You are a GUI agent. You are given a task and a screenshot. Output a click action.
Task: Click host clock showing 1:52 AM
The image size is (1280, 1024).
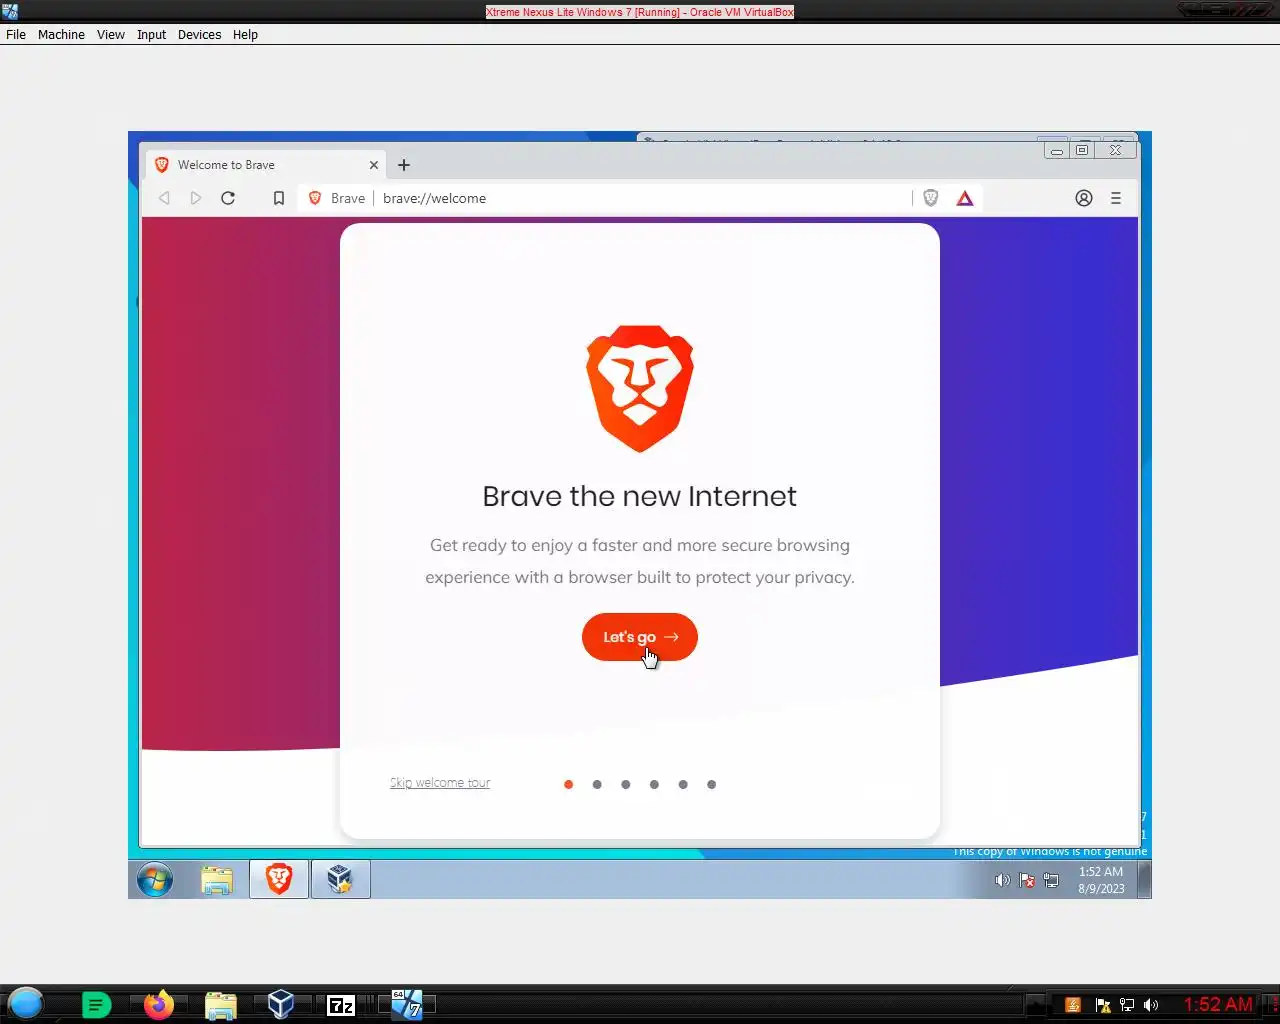tap(1218, 1005)
